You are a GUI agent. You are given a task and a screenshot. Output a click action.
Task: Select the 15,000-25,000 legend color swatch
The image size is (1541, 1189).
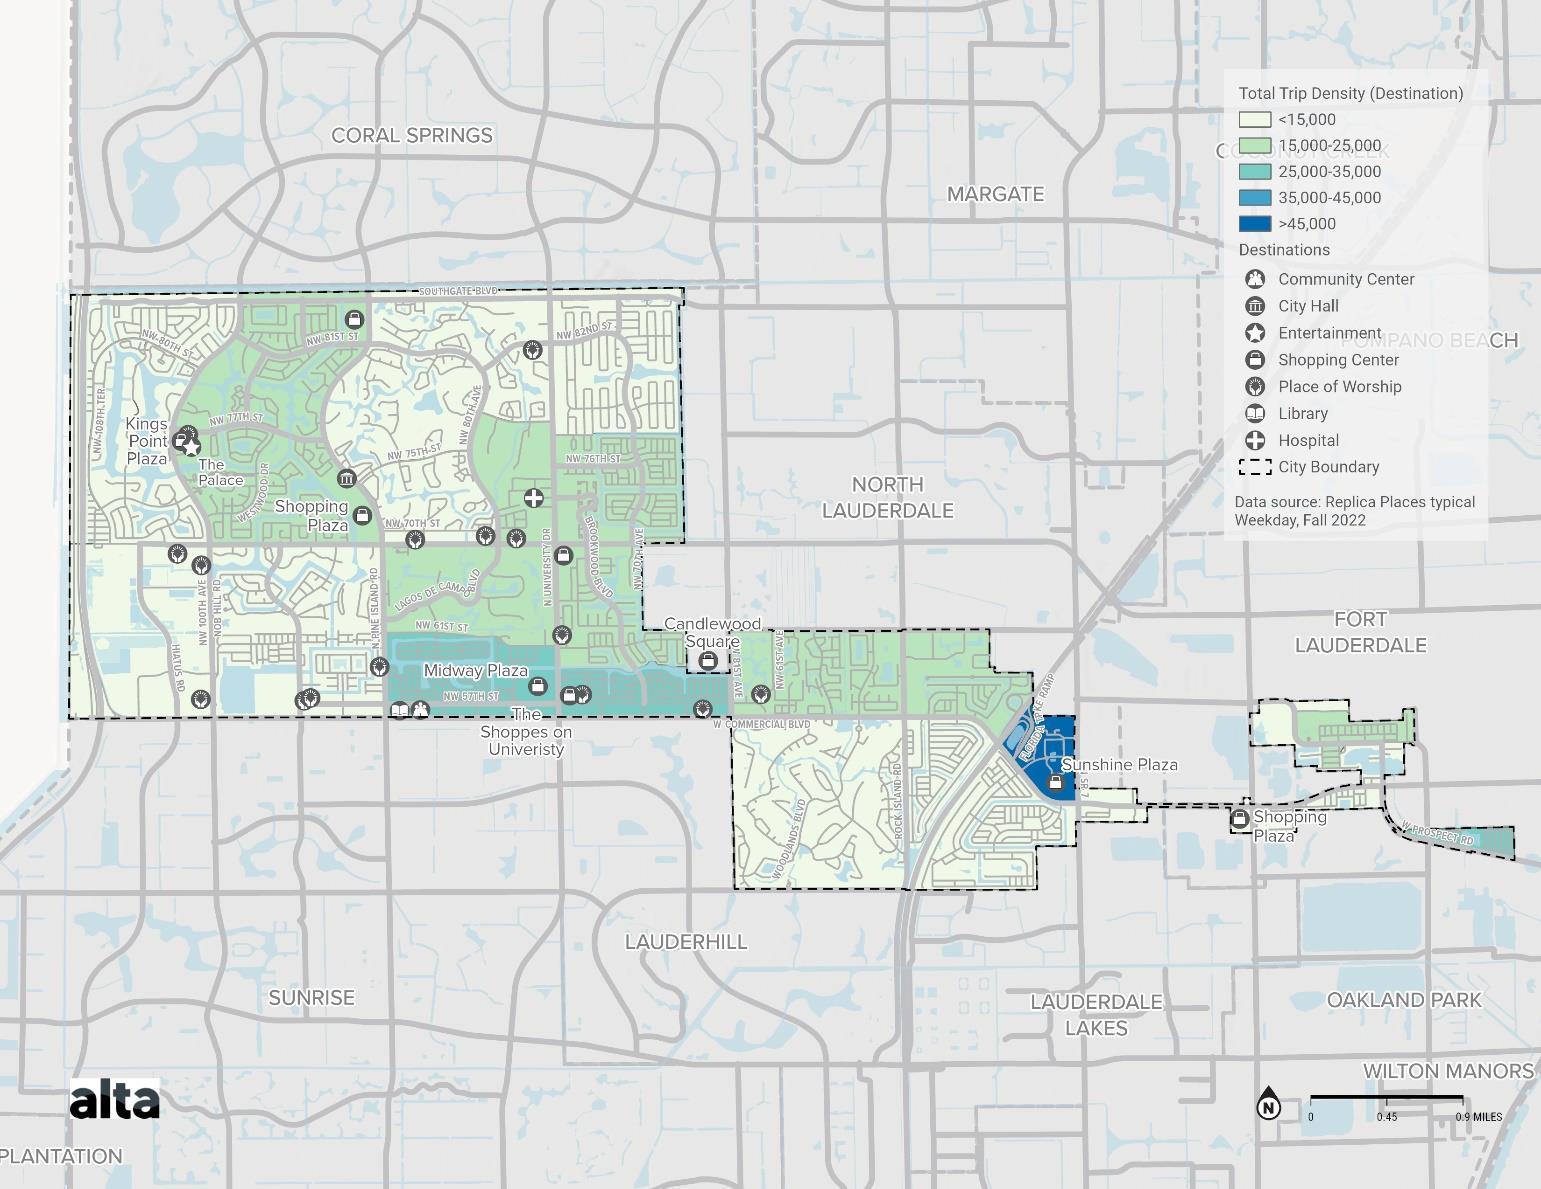(1255, 146)
